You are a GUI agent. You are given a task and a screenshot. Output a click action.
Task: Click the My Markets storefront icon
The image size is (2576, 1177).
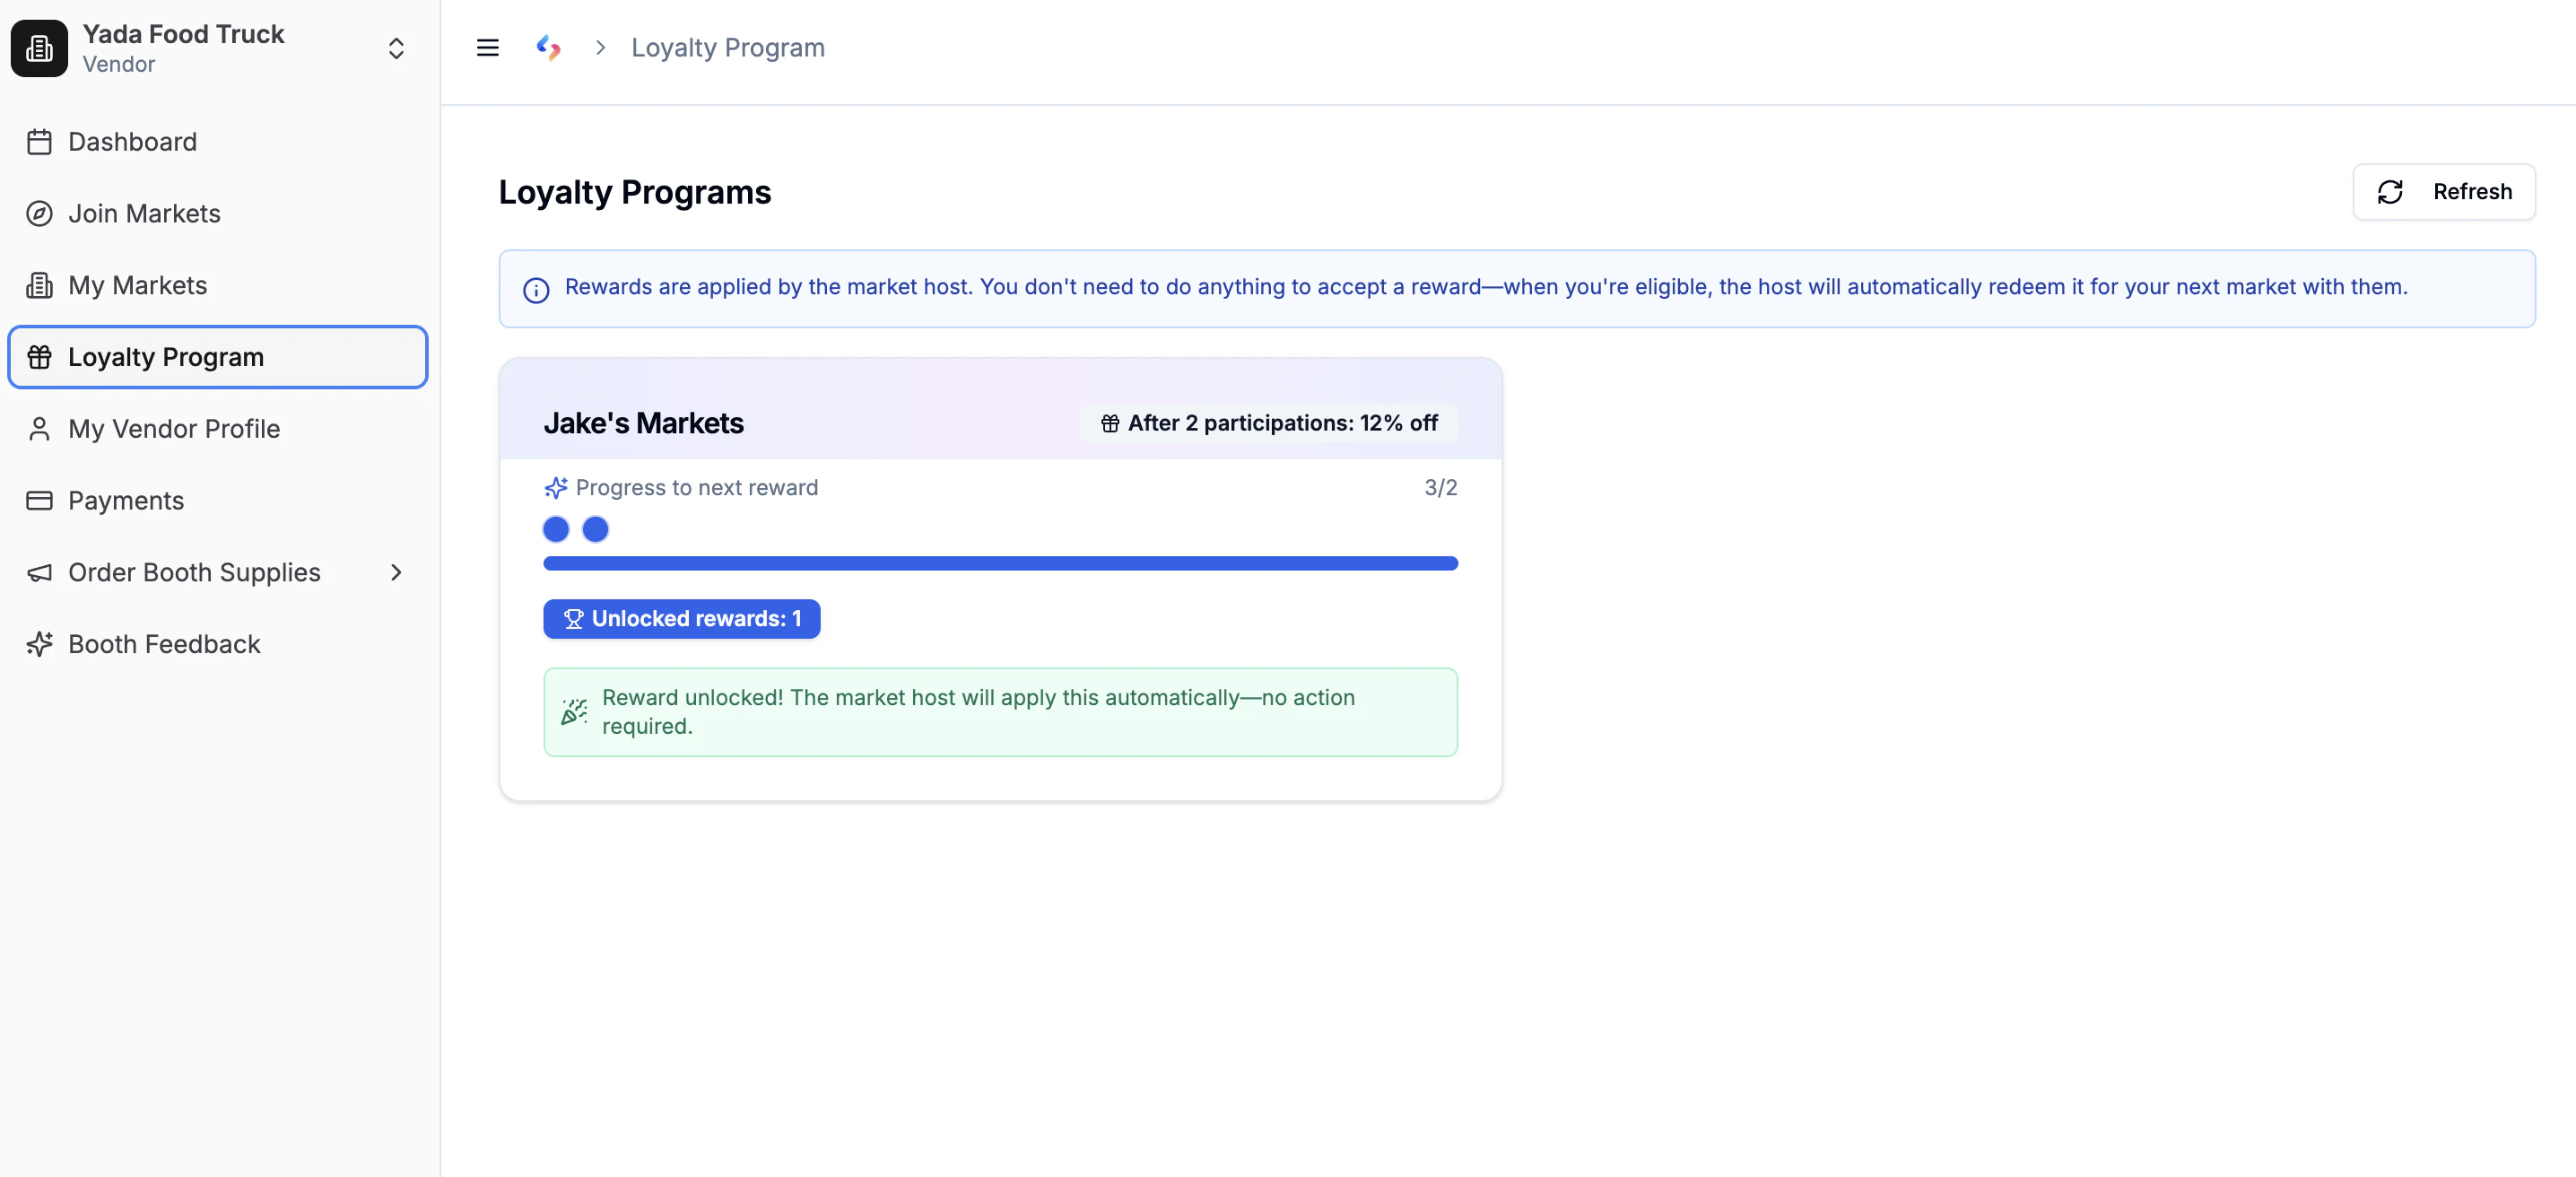[x=40, y=285]
